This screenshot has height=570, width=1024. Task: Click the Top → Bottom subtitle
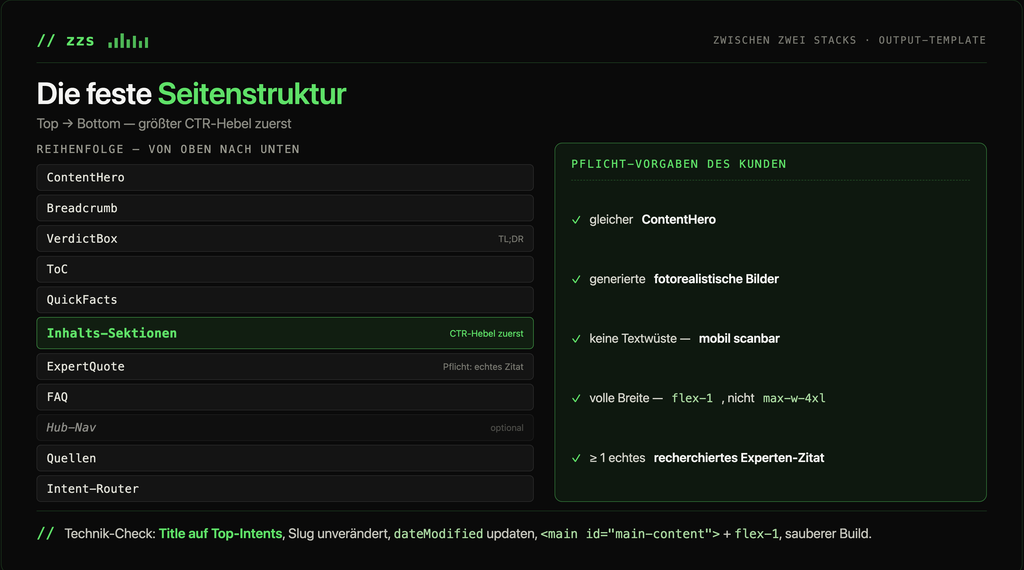[164, 124]
